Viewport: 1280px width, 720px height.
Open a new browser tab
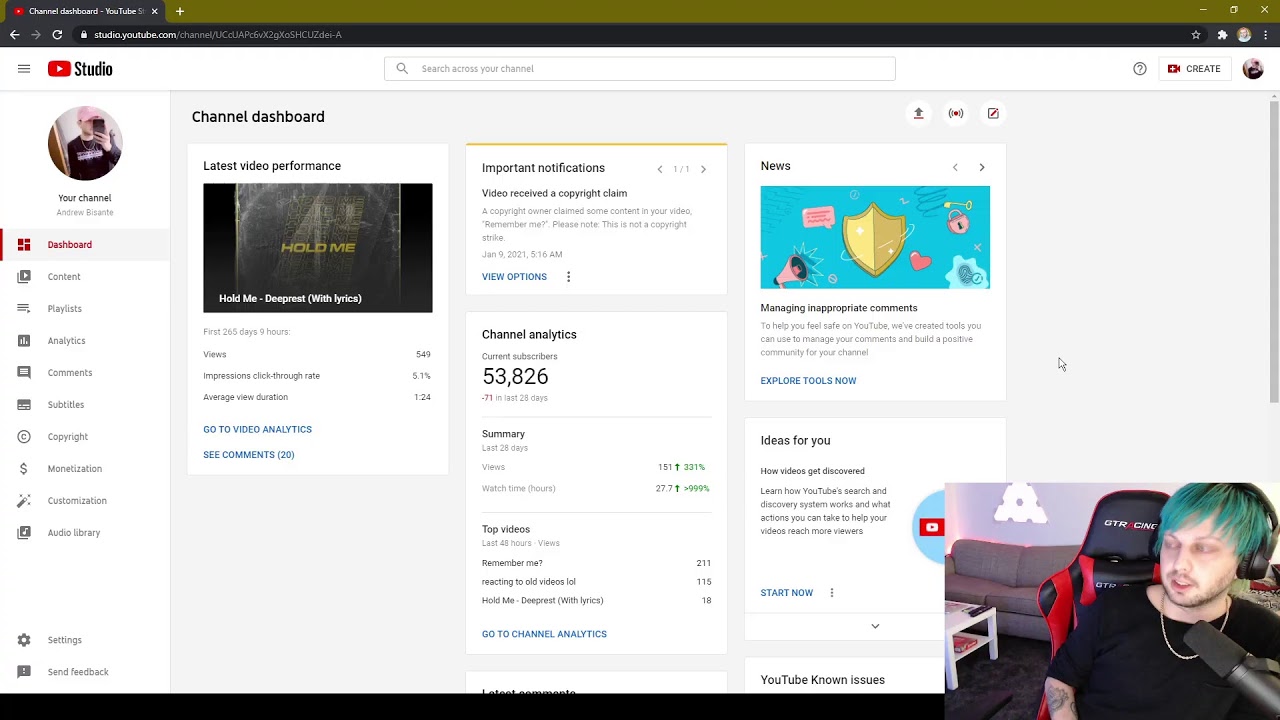[180, 11]
